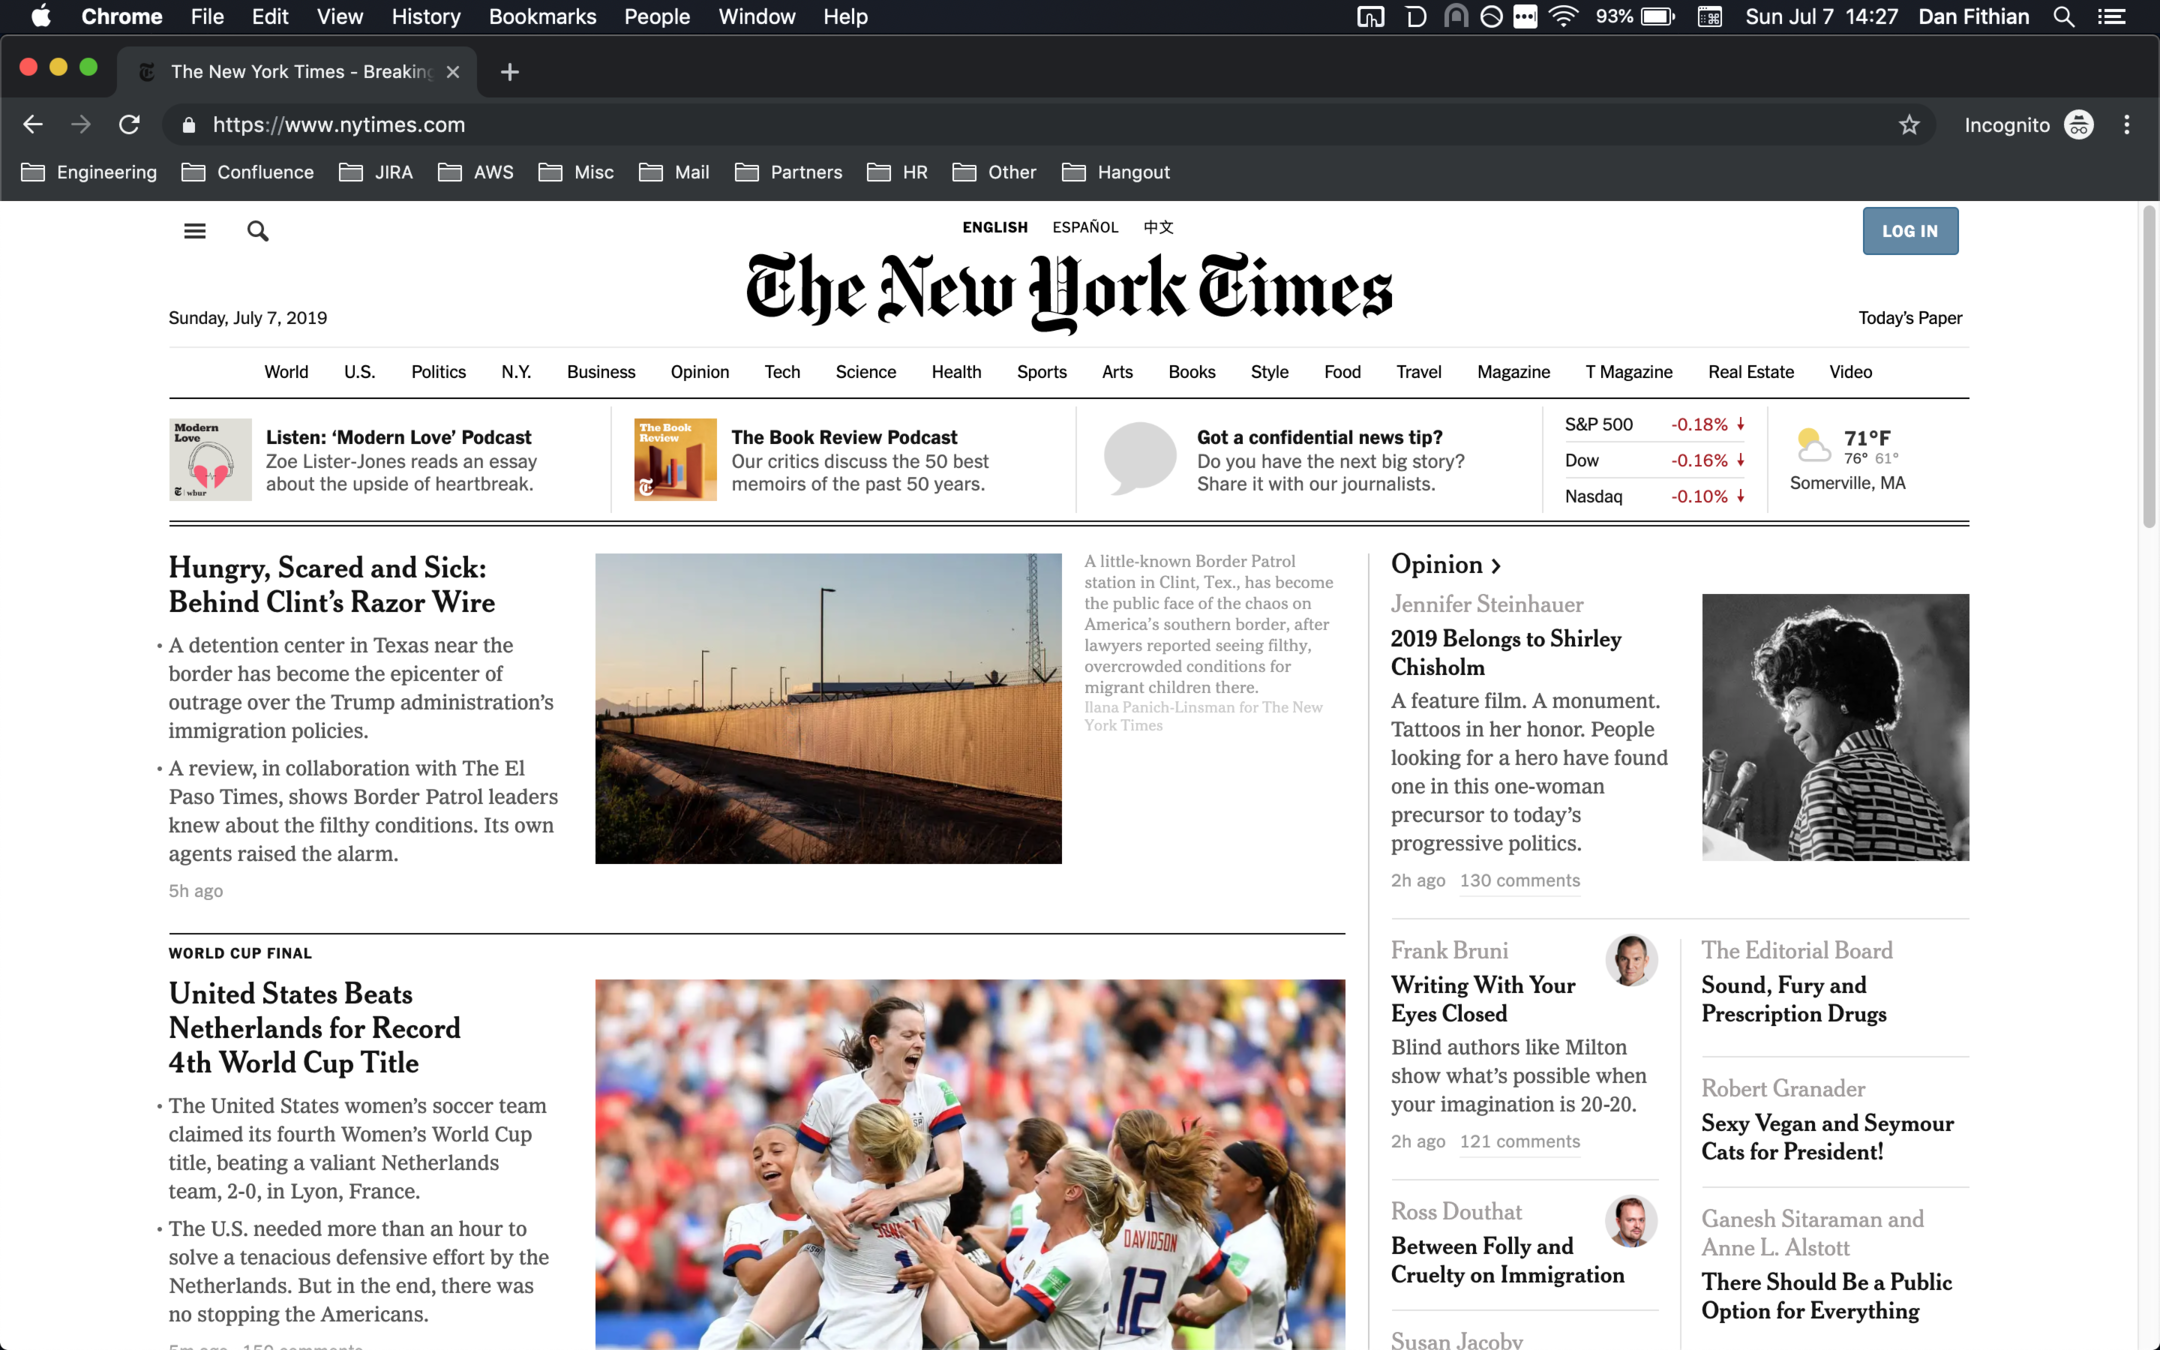This screenshot has height=1350, width=2160.
Task: Click the NYT search magnifier icon
Action: 258,231
